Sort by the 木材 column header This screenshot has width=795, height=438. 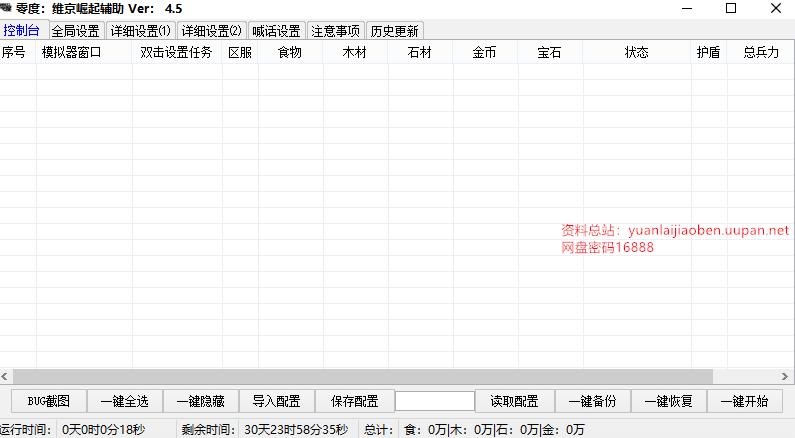click(x=355, y=52)
